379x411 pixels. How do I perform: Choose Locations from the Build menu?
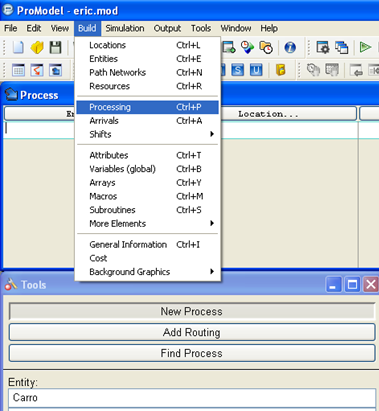pos(147,45)
